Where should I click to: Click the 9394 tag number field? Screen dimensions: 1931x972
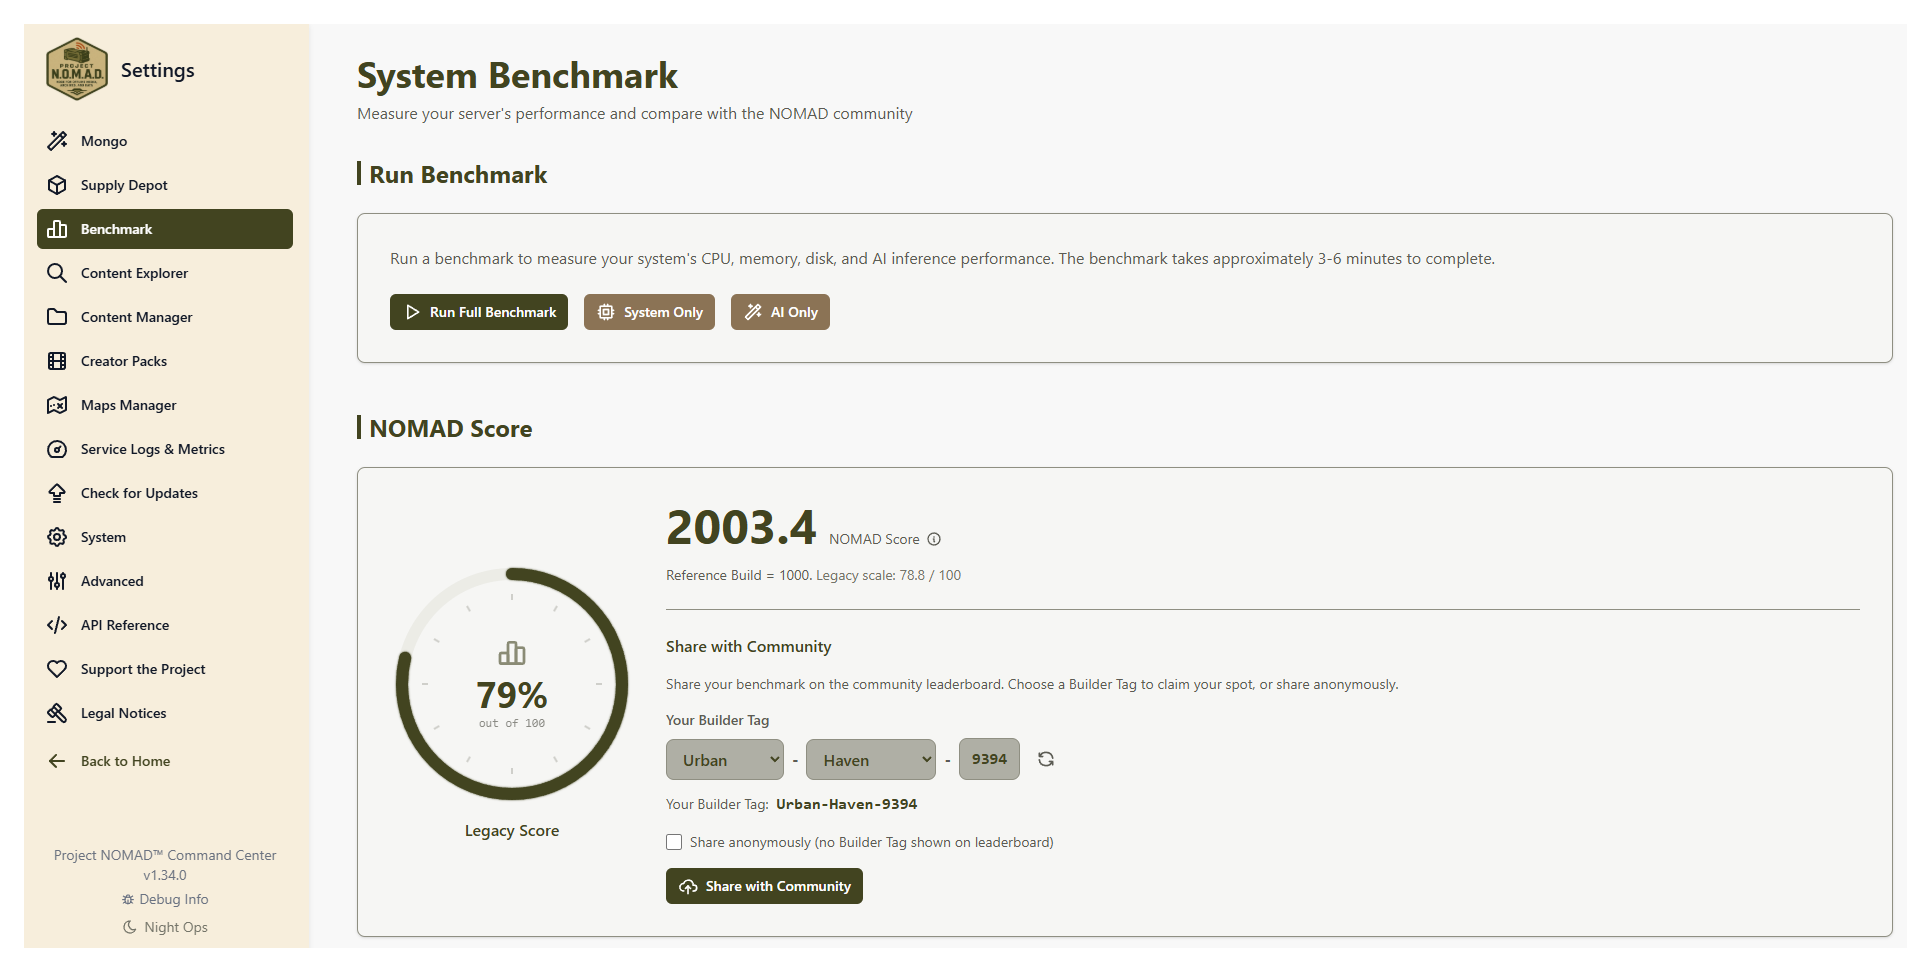(x=989, y=759)
